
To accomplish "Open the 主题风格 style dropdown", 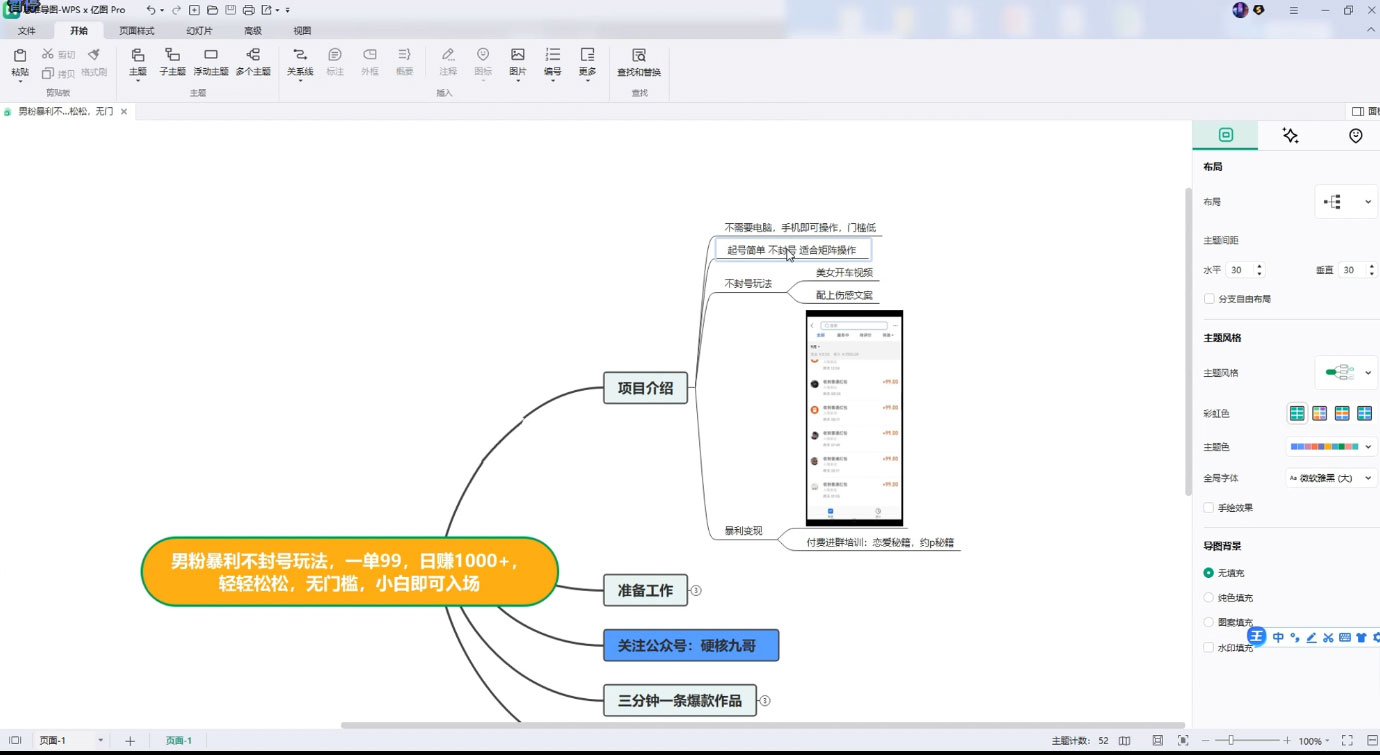I will (1346, 373).
